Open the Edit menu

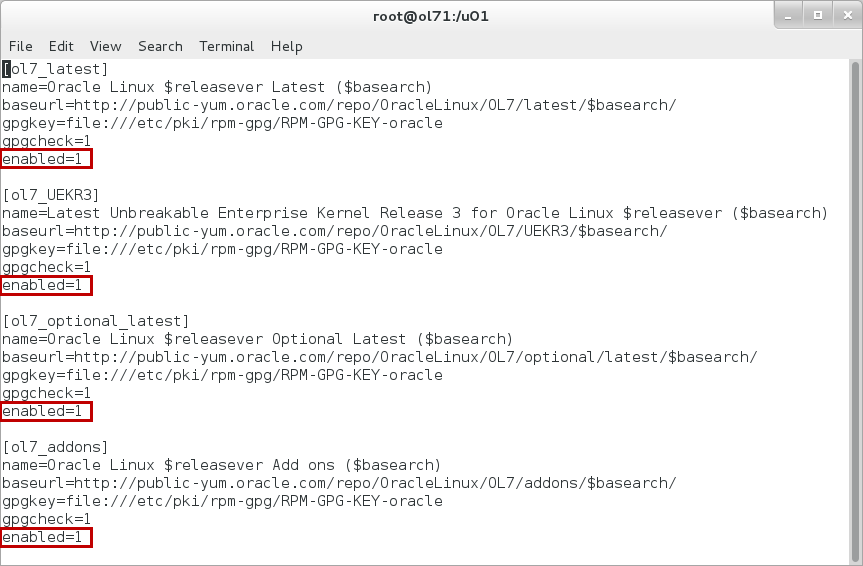point(61,46)
